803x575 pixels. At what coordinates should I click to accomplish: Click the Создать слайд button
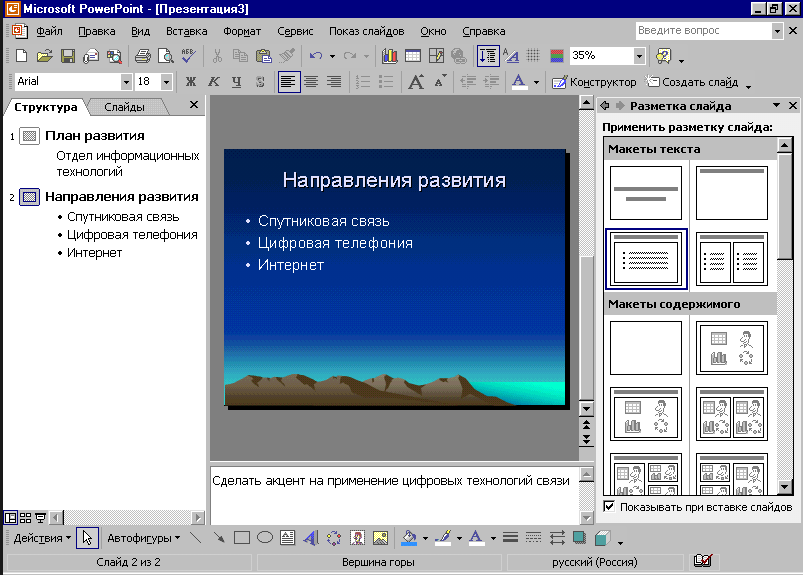click(x=691, y=82)
